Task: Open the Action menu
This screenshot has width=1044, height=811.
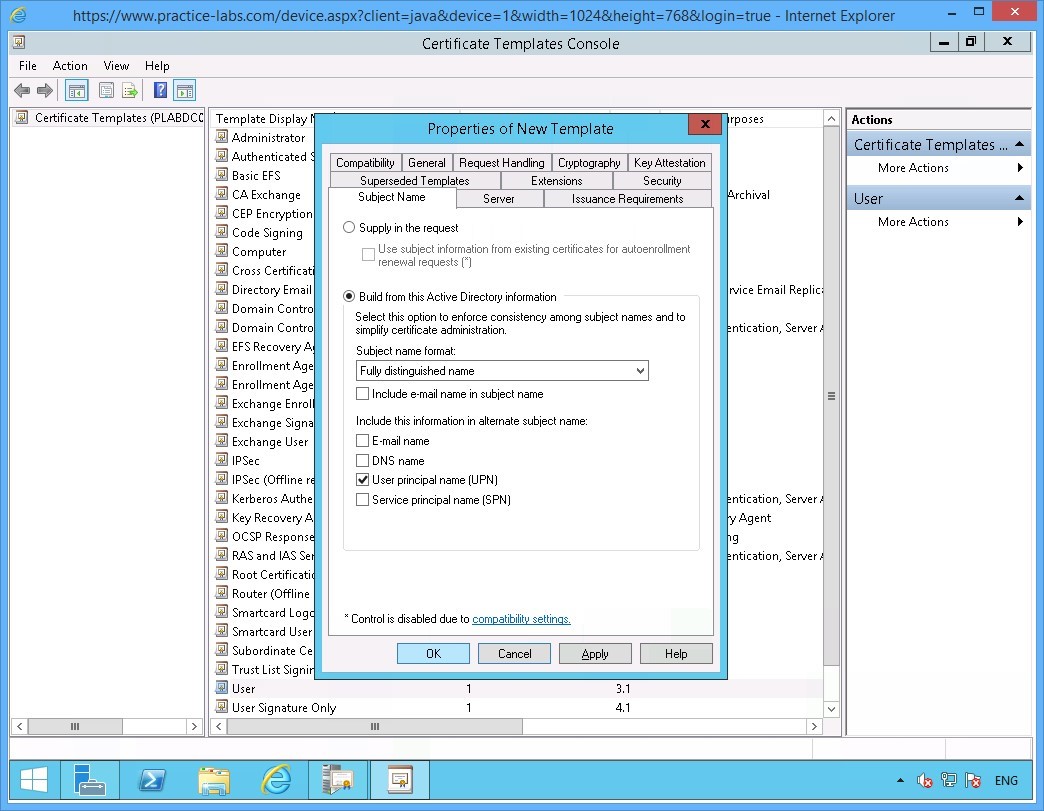Action: (x=70, y=66)
